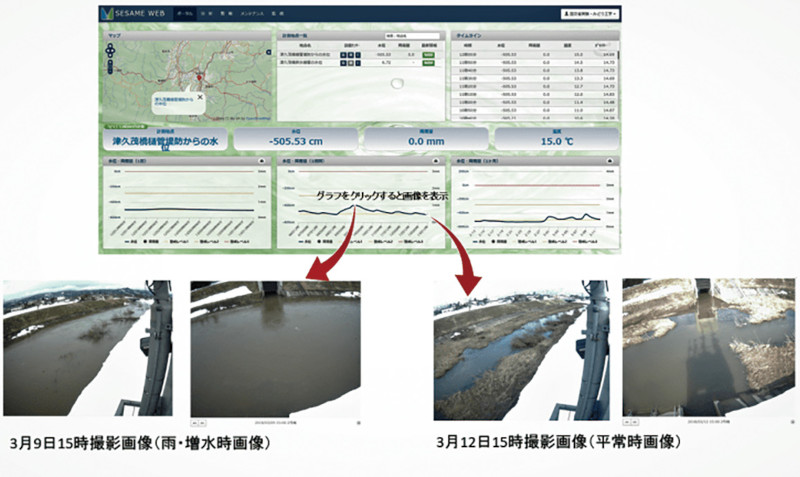The width and height of the screenshot is (800, 477).
Task: Click the last setting icon in second list row
Action: click(x=360, y=64)
